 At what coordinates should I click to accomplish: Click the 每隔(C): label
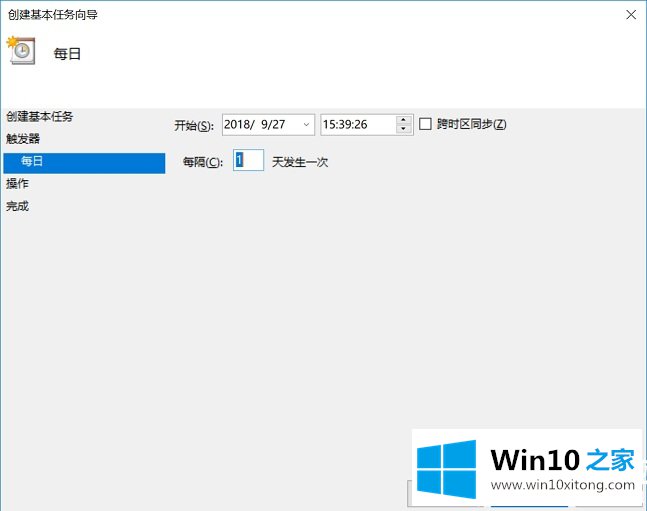coord(203,162)
